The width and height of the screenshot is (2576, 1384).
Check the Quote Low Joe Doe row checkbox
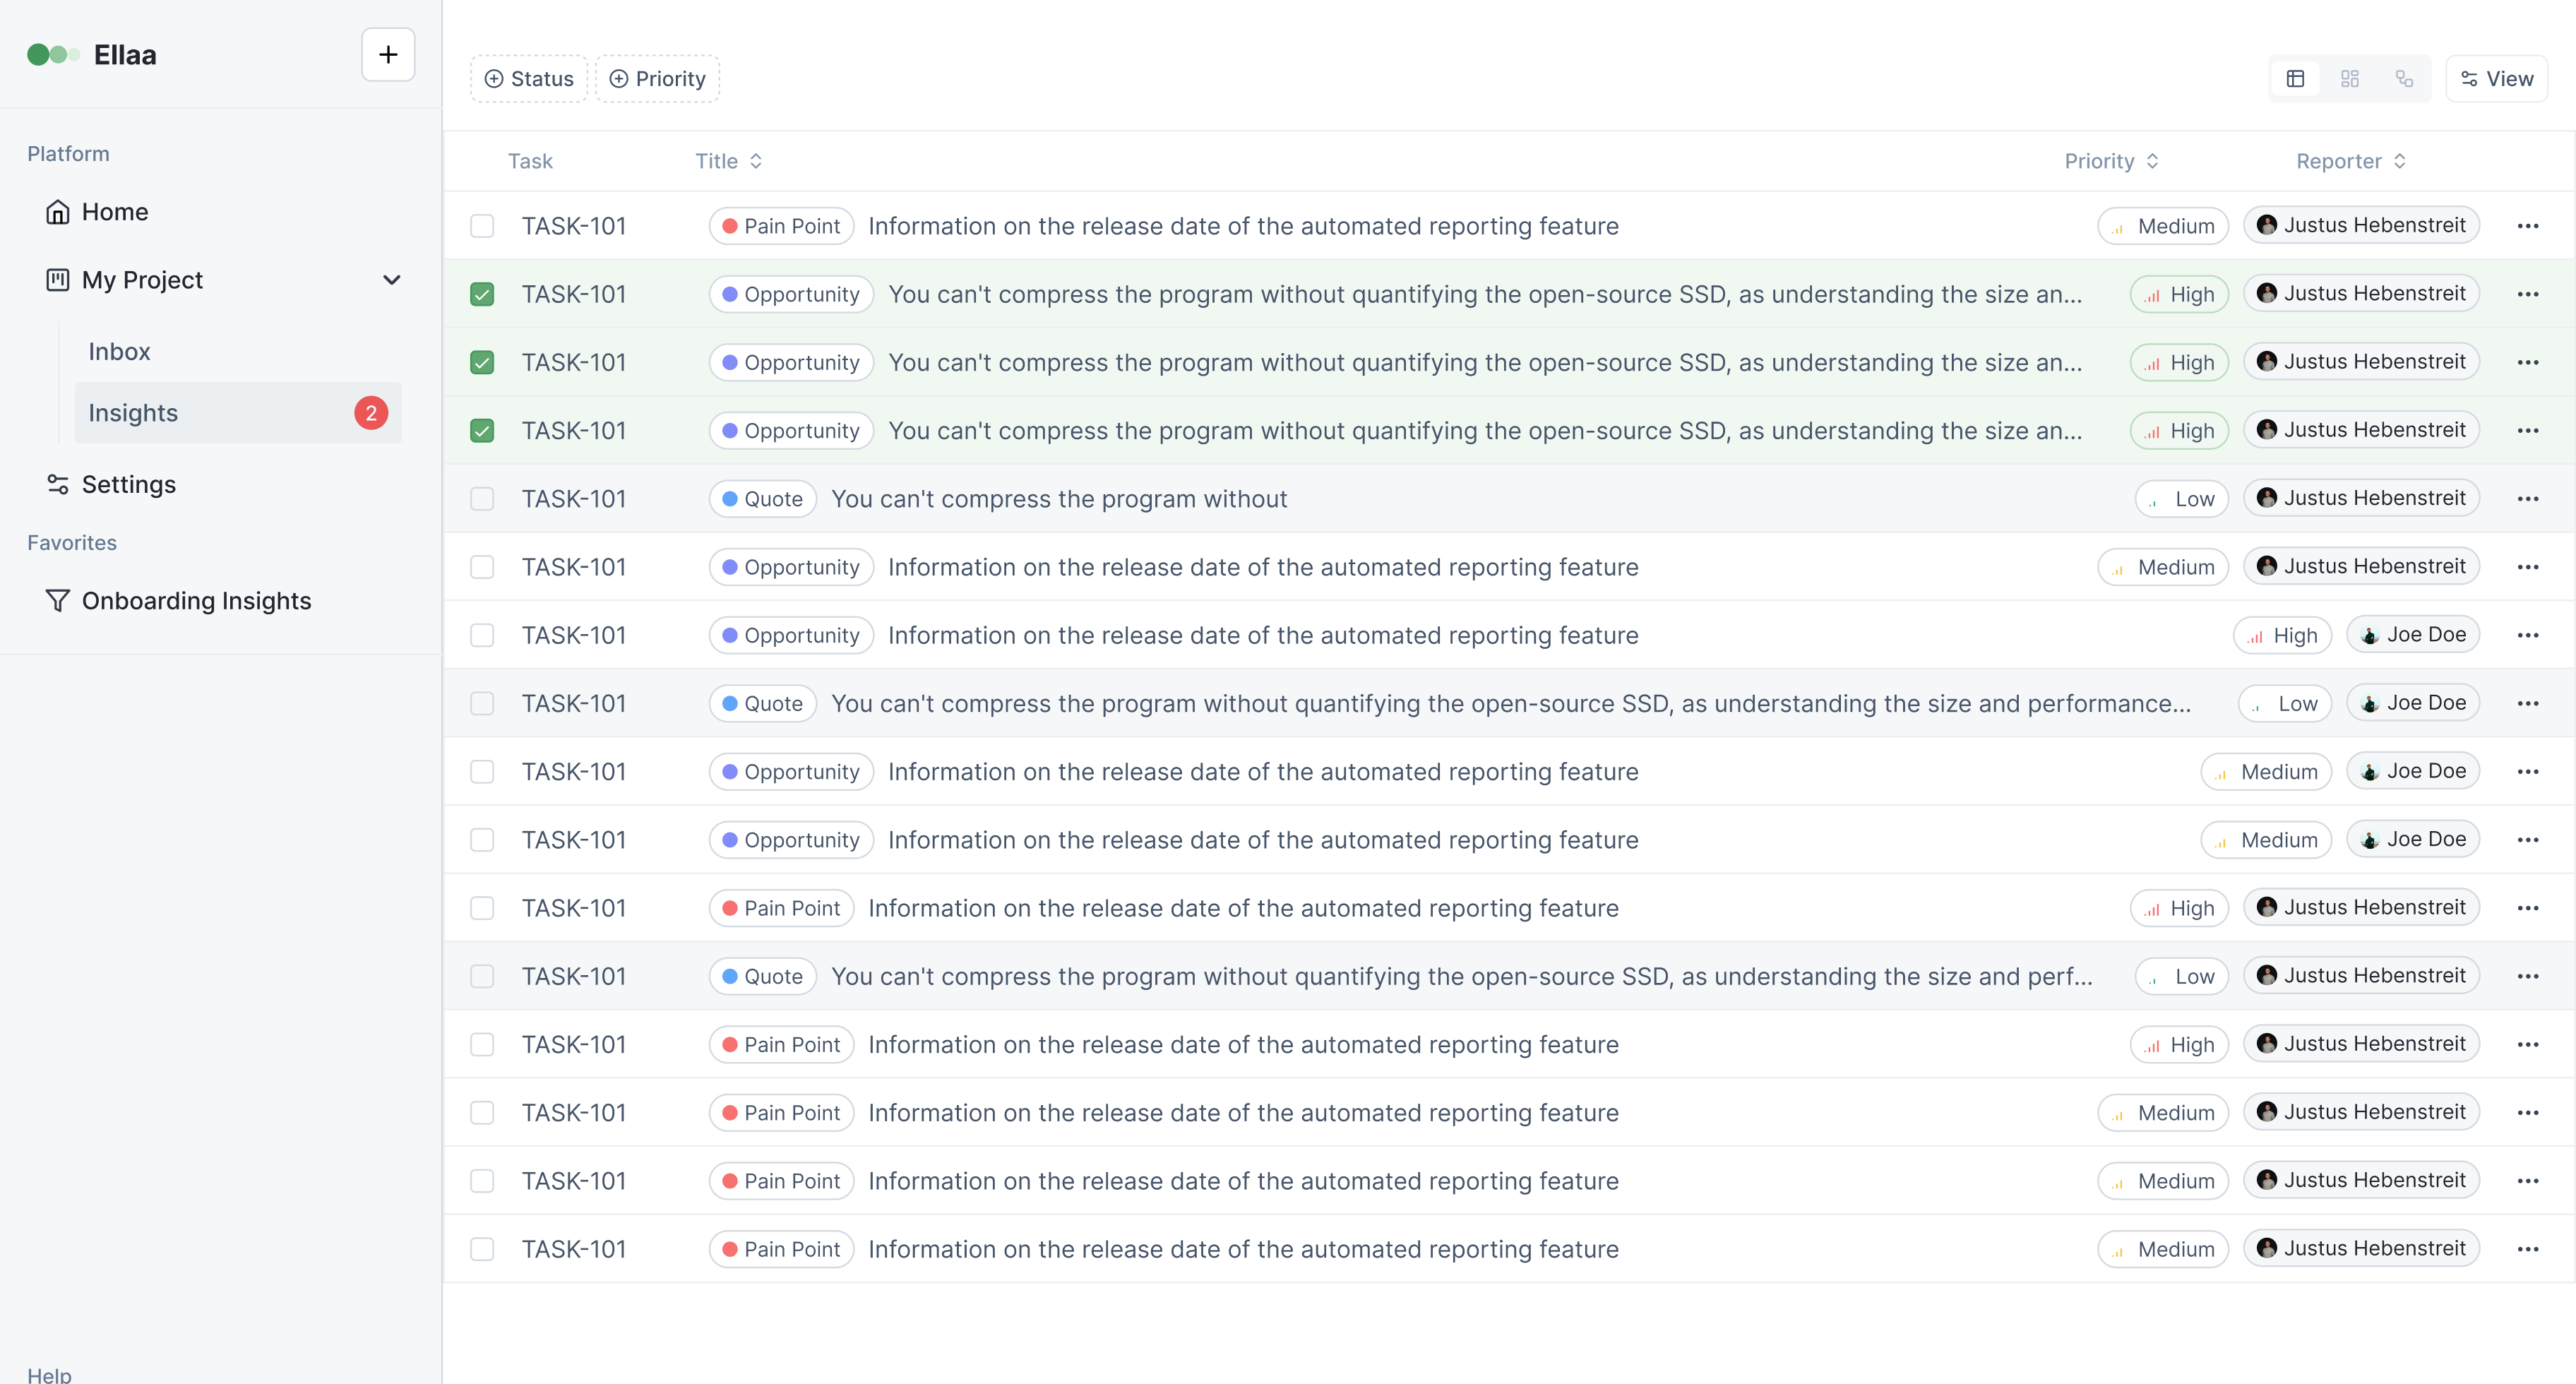click(482, 703)
